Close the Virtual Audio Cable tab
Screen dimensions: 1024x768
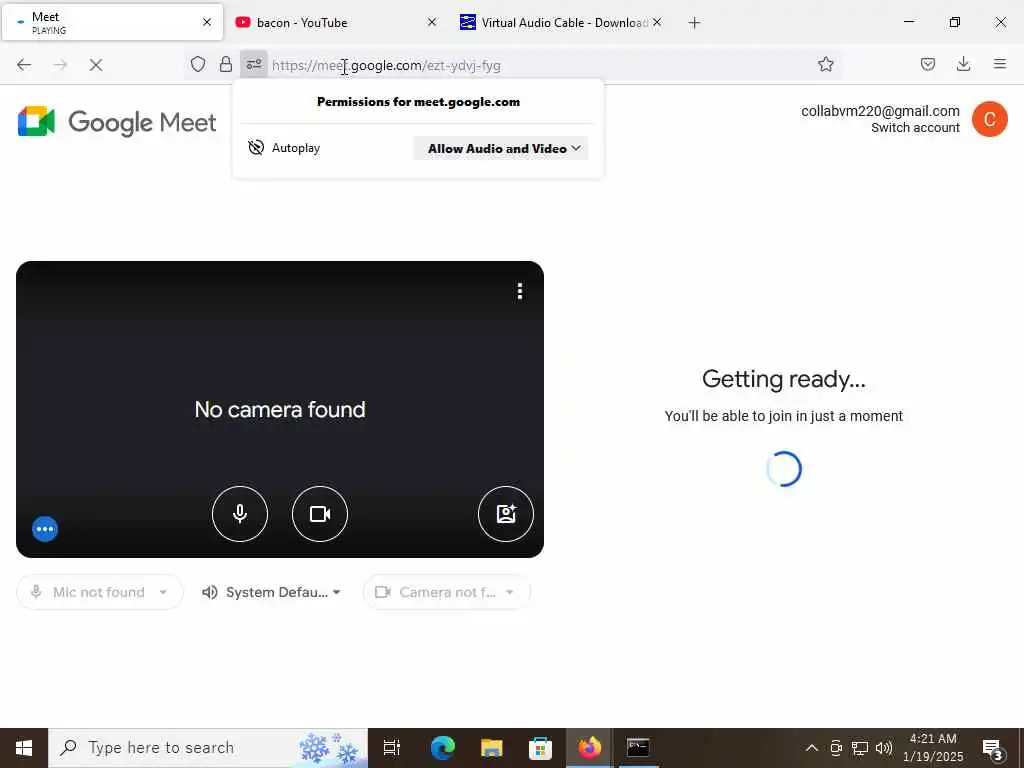tap(657, 22)
